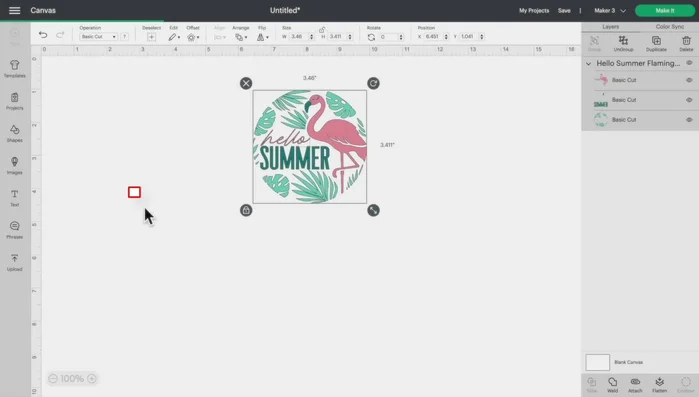699x397 pixels.
Task: Click the Deselect icon
Action: coord(151,37)
